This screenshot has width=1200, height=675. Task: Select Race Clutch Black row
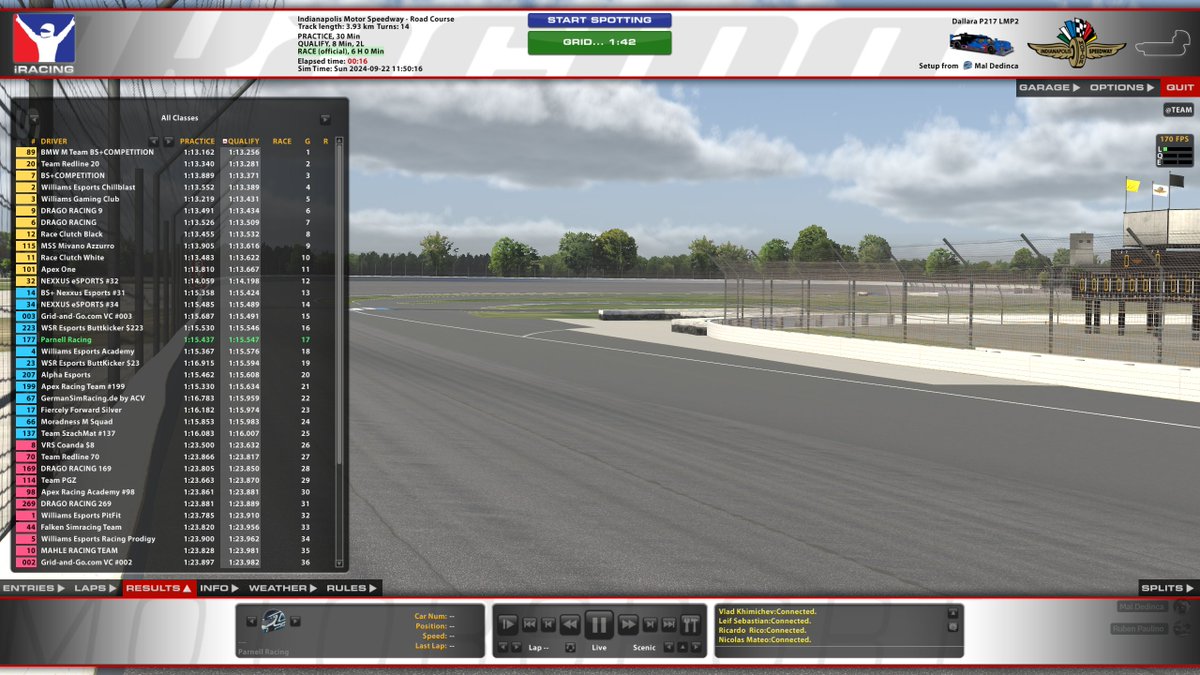click(x=175, y=234)
